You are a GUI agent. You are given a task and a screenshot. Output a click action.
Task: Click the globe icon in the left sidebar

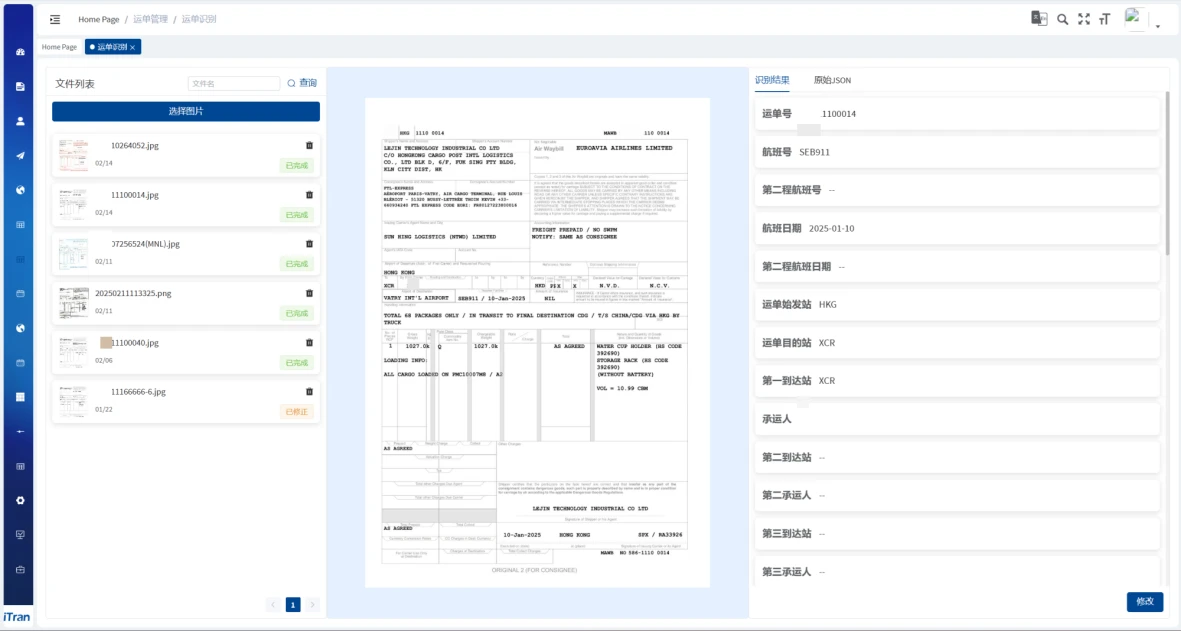click(x=18, y=190)
